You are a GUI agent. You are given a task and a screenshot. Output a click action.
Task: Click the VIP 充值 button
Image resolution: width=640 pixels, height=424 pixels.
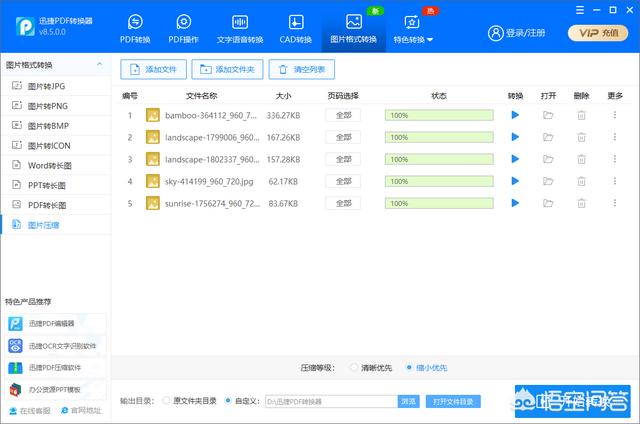pyautogui.click(x=598, y=33)
